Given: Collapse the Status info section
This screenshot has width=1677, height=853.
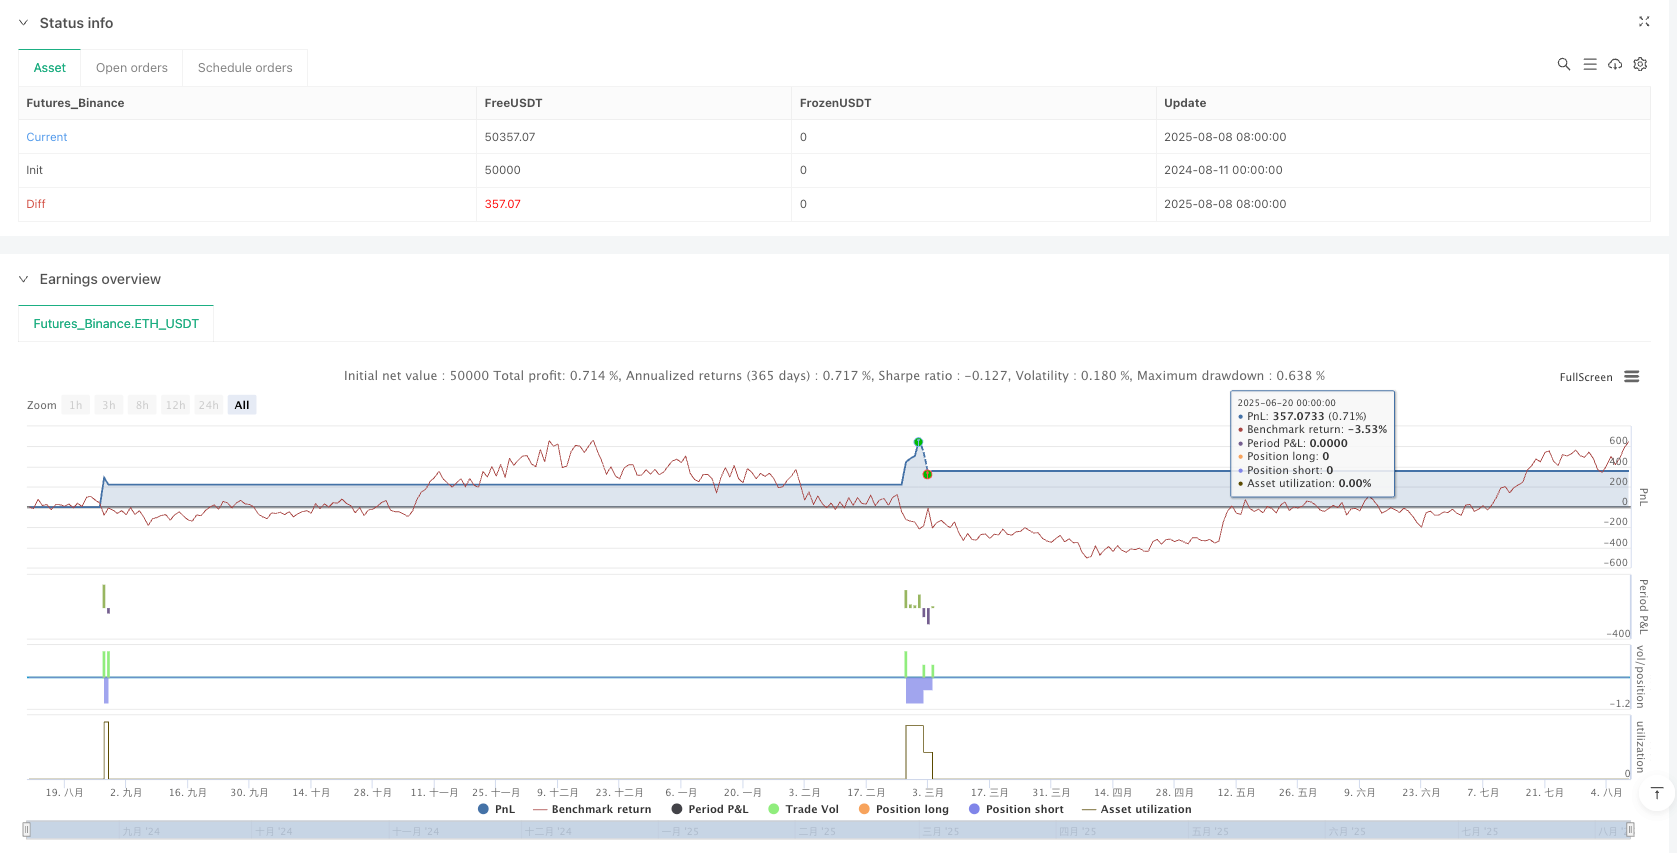Looking at the screenshot, I should pos(23,23).
